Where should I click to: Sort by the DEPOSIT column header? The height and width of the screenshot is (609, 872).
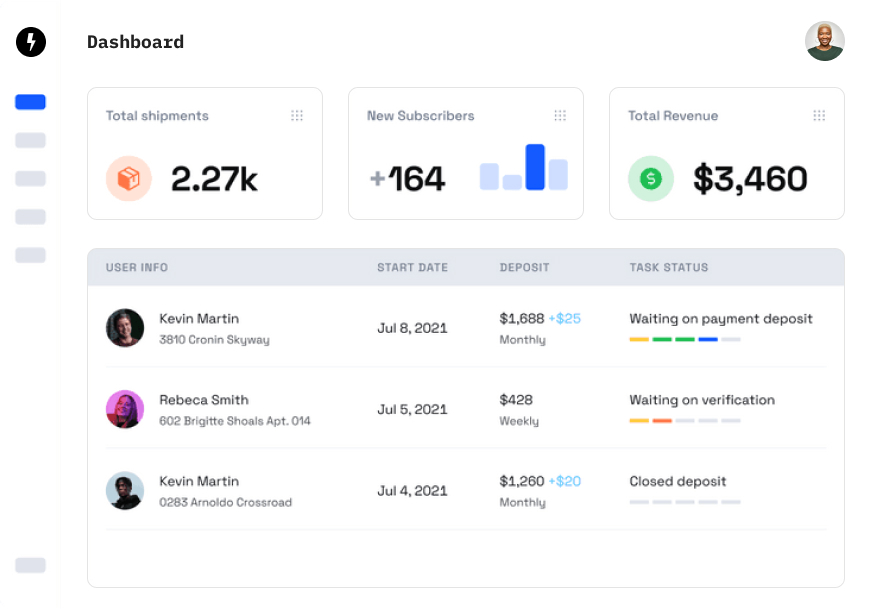(x=524, y=268)
